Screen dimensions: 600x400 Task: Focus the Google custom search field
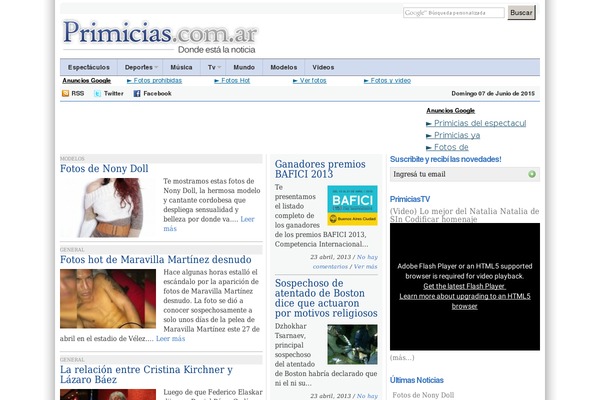[454, 13]
